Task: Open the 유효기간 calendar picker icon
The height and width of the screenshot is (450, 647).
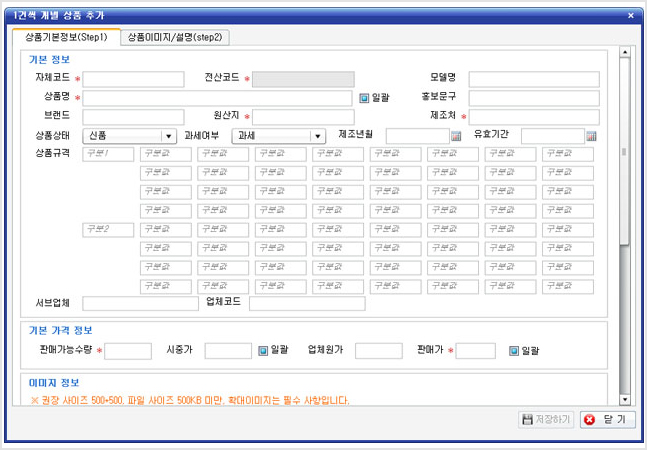Action: pyautogui.click(x=591, y=136)
